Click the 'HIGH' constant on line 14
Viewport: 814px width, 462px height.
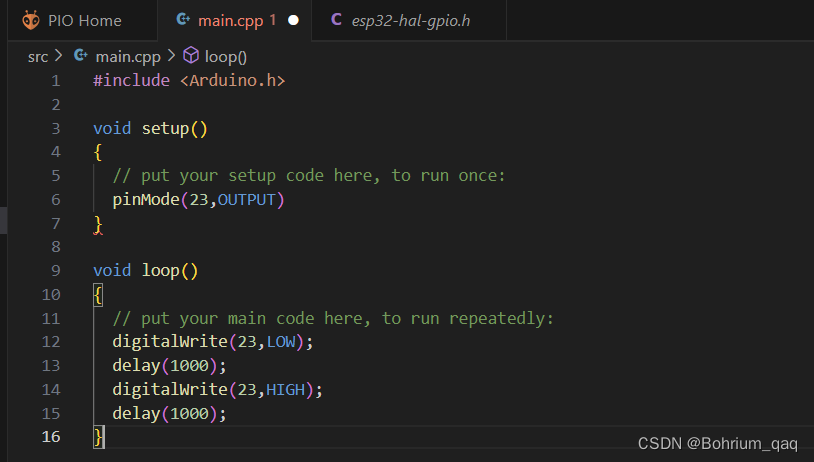(286, 389)
